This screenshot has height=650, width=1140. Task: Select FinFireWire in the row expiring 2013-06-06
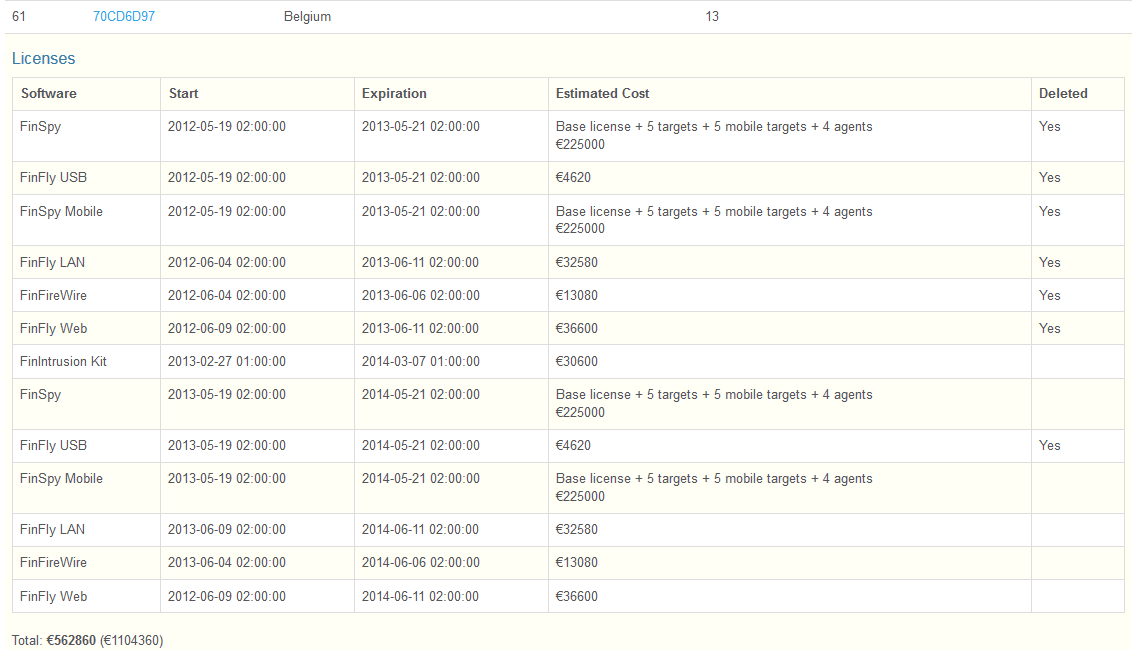(x=53, y=295)
